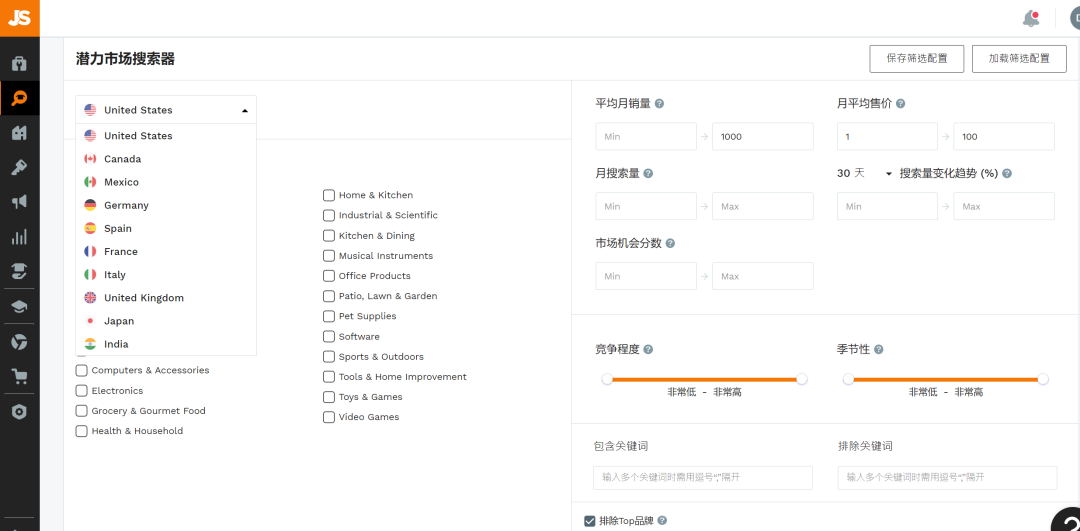Open the graduation cap academy icon
The image size is (1080, 531).
pyautogui.click(x=19, y=307)
